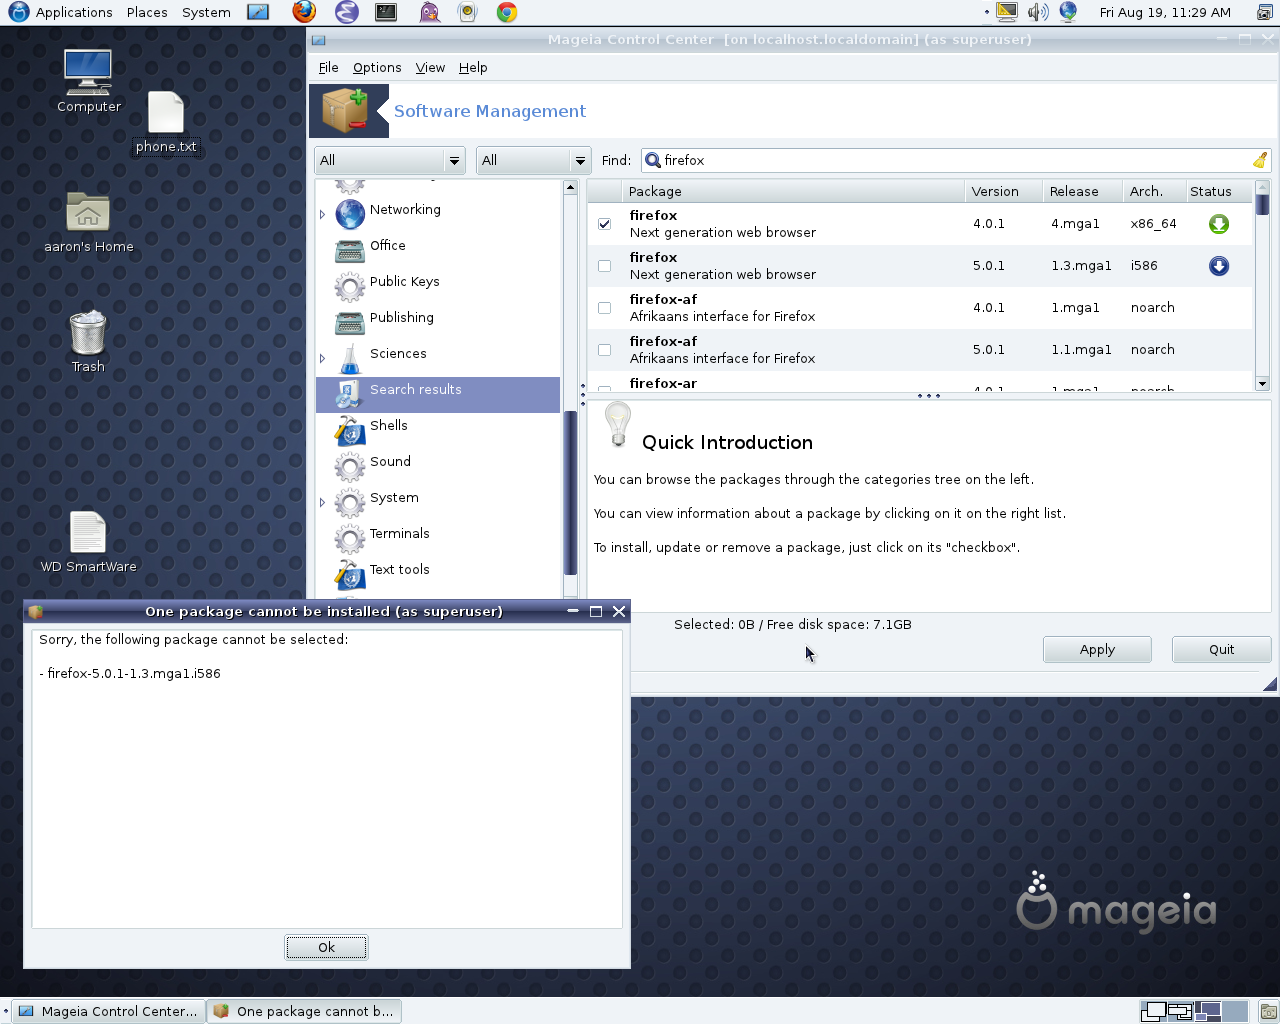Expand the Sciences category tree node

(322, 358)
